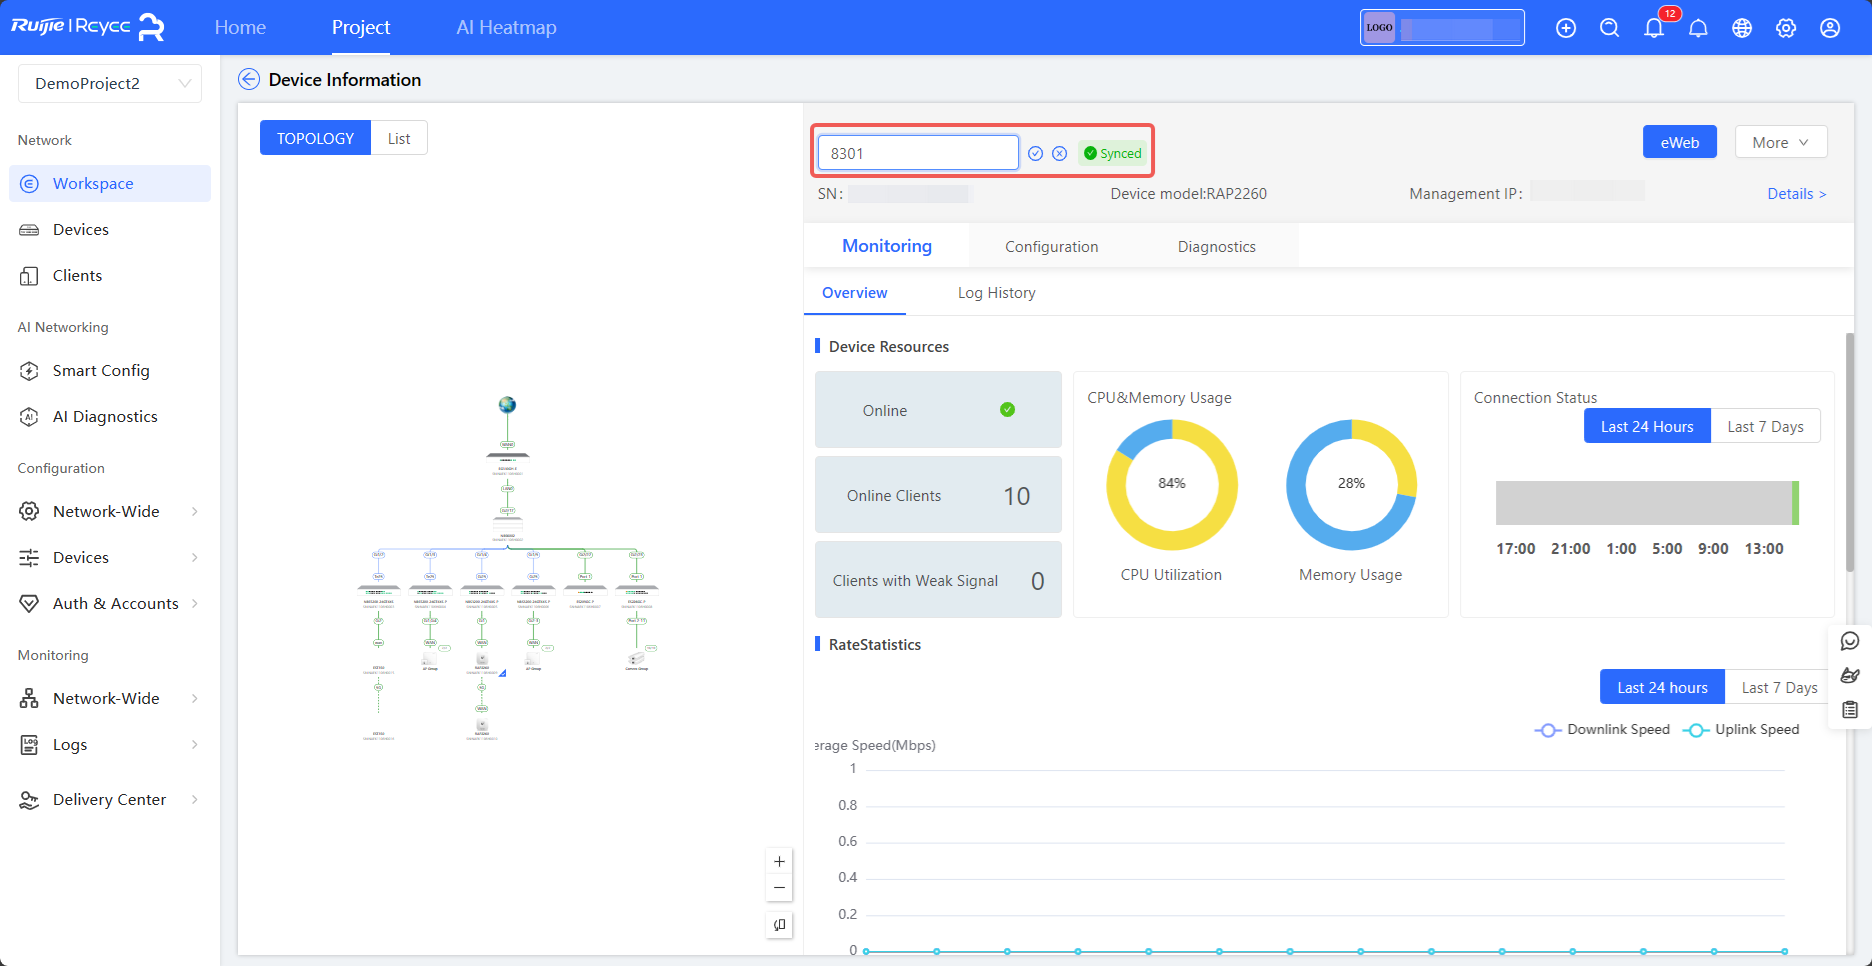
Task: Zoom out topology with minus button
Action: click(x=779, y=888)
